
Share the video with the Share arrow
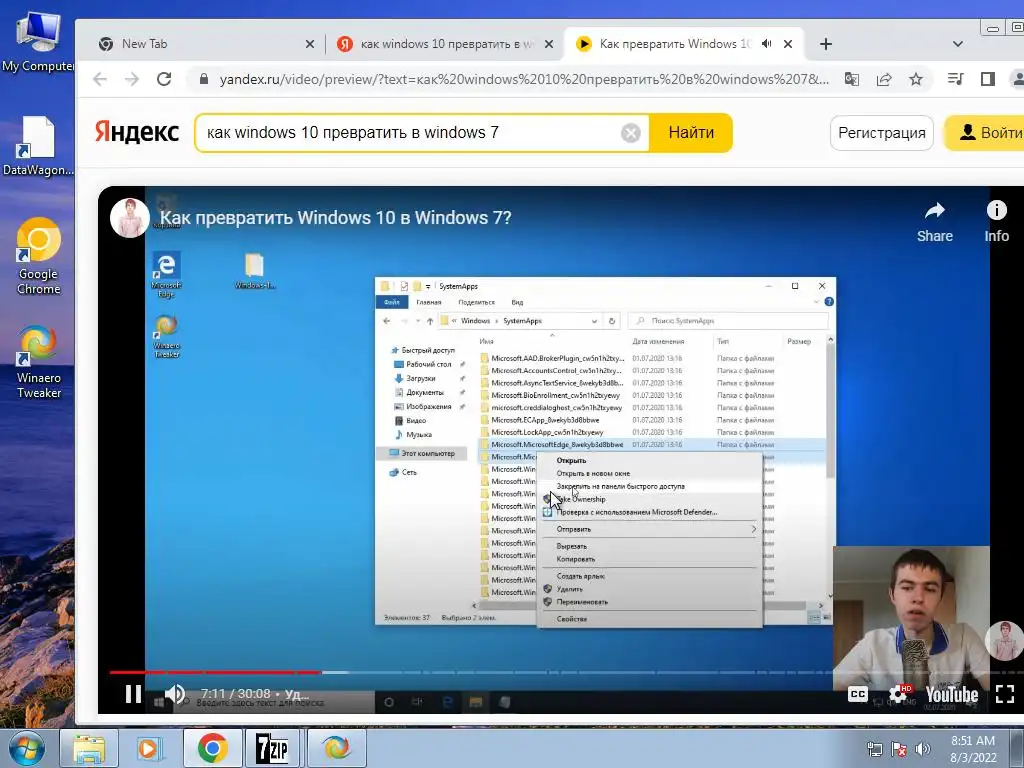coord(935,222)
